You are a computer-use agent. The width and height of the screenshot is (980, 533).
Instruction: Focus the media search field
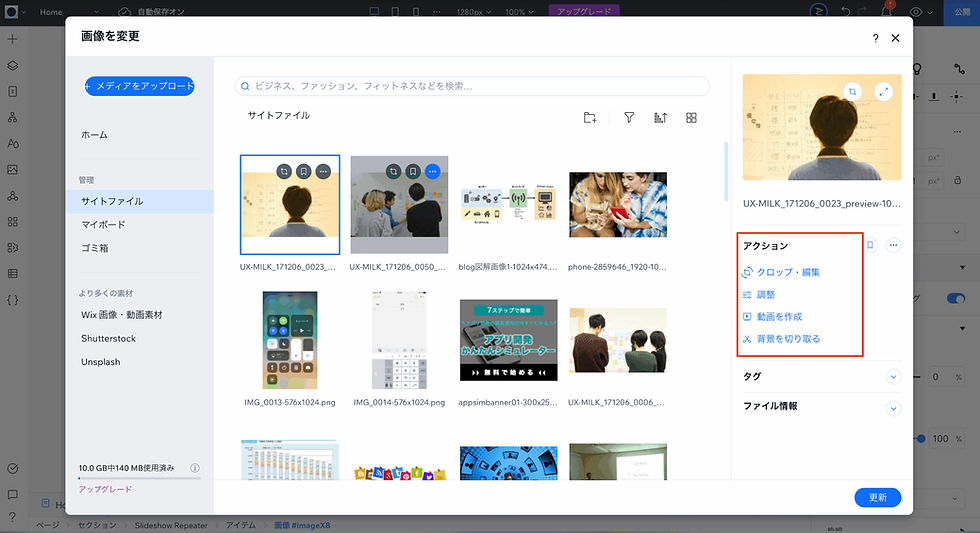[472, 86]
